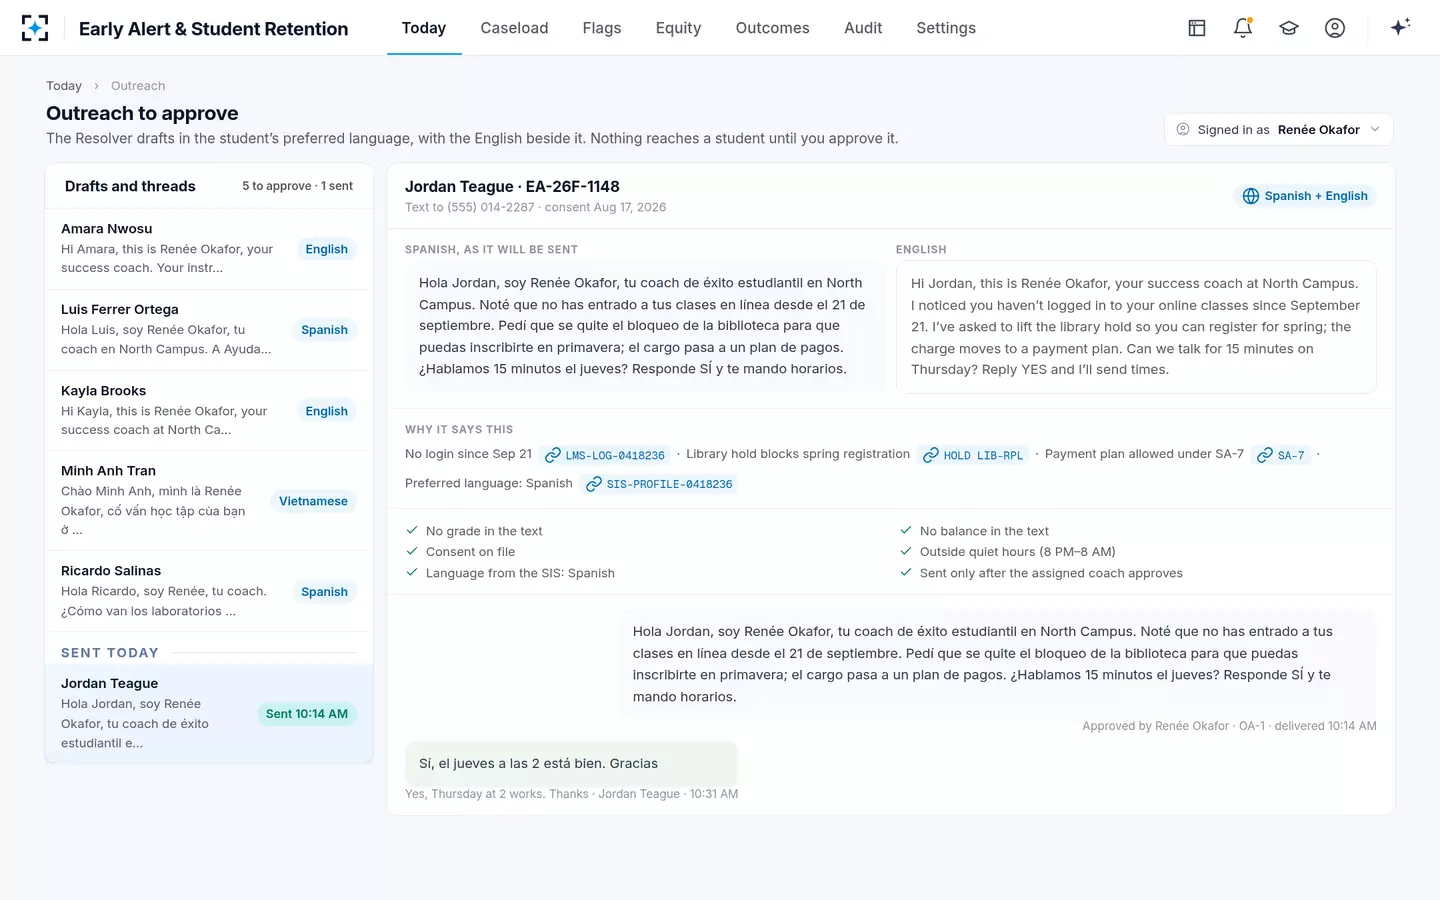Screen dimensions: 1440x900
Task: Select the Today tab
Action: (424, 28)
